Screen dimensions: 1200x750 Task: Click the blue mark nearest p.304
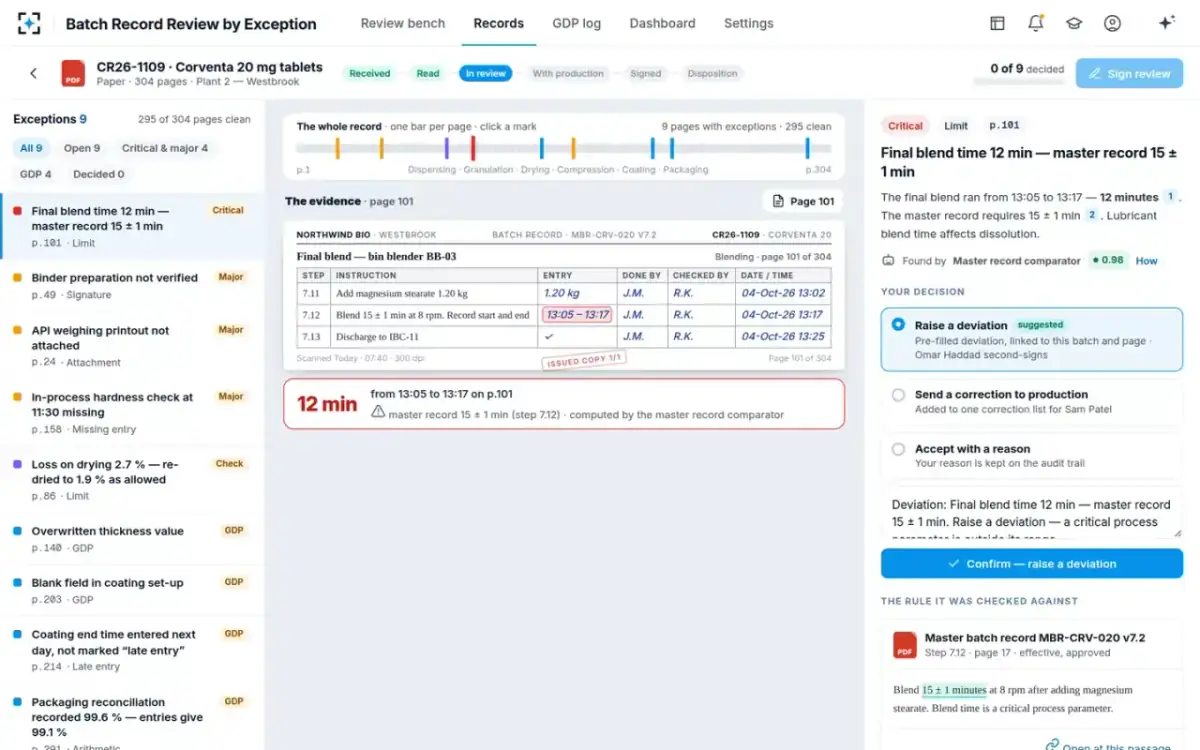point(807,149)
